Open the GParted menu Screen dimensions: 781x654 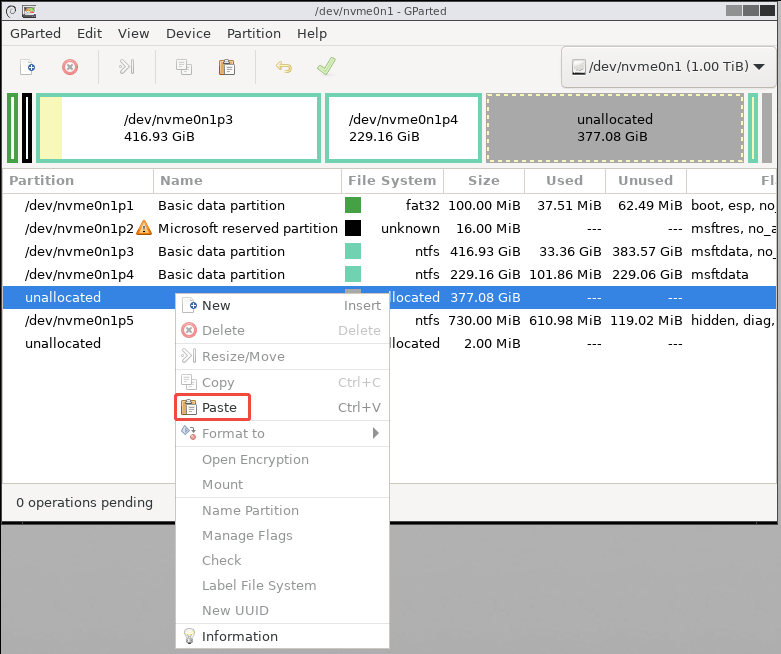coord(35,33)
